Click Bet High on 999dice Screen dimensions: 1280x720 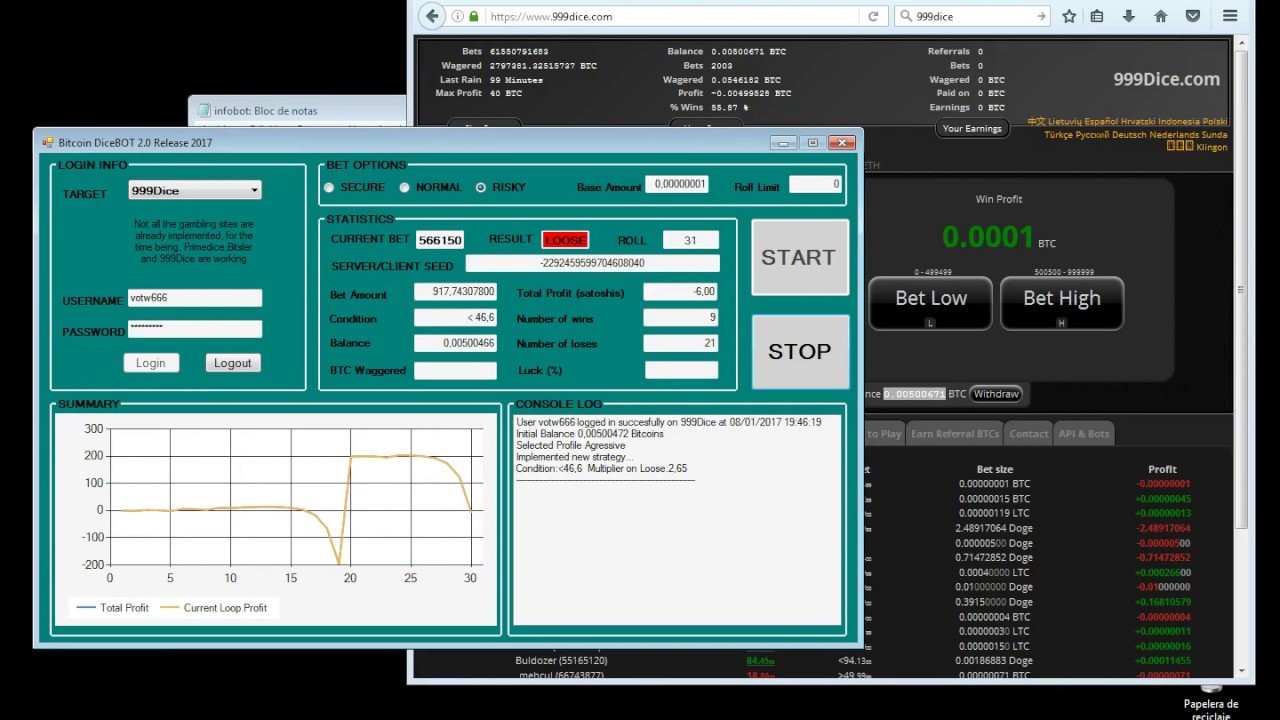(x=1062, y=303)
